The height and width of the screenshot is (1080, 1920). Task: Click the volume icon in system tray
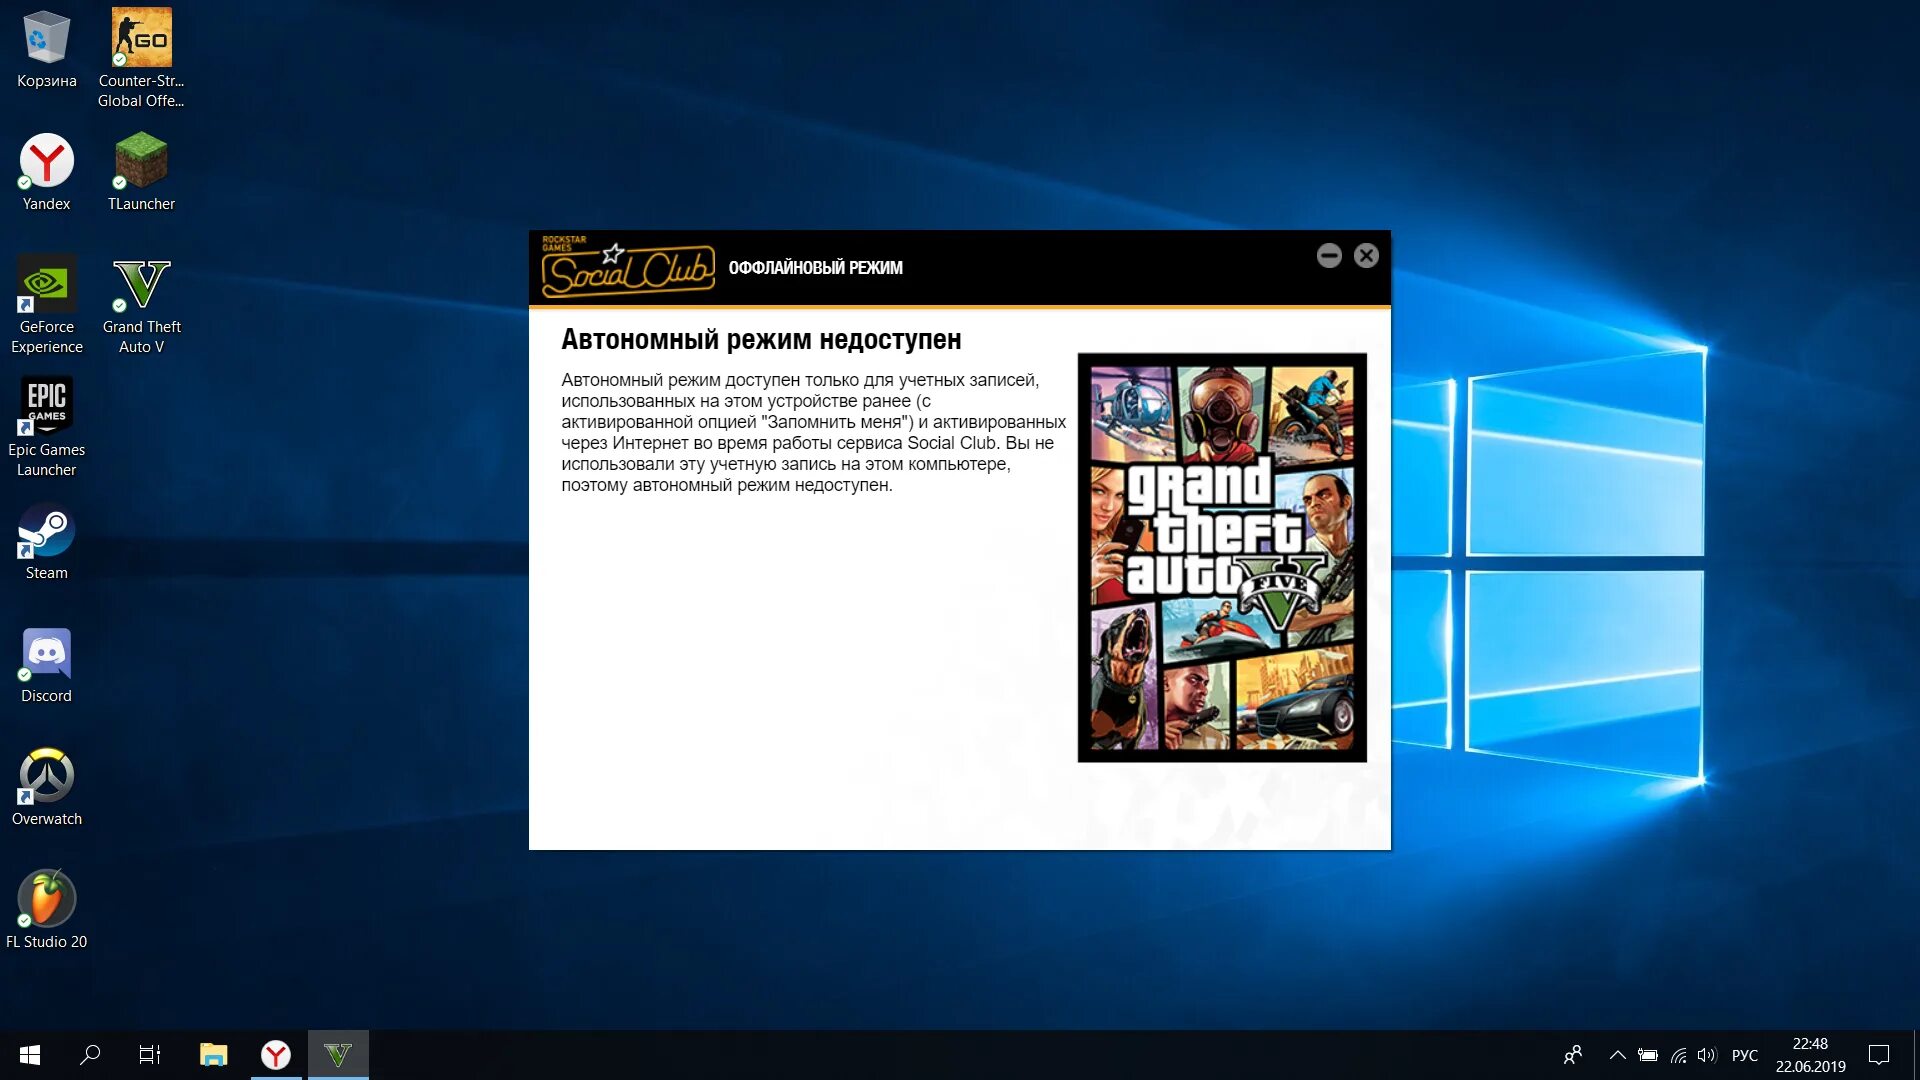click(x=1702, y=1054)
